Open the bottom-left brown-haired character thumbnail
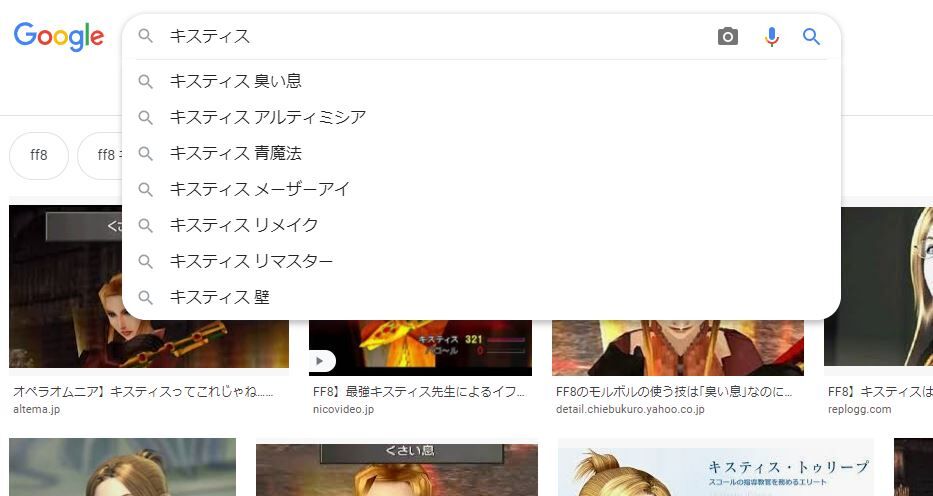 (x=123, y=467)
